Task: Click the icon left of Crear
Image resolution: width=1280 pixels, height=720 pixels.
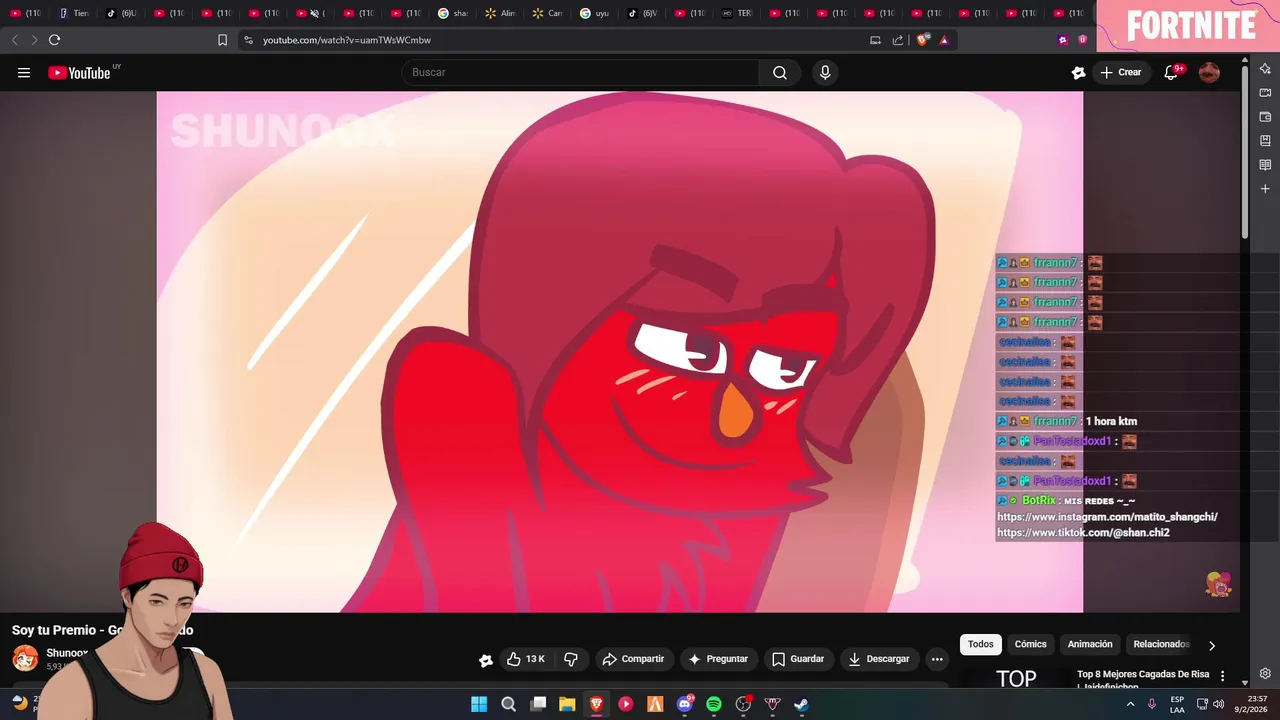Action: (1078, 72)
